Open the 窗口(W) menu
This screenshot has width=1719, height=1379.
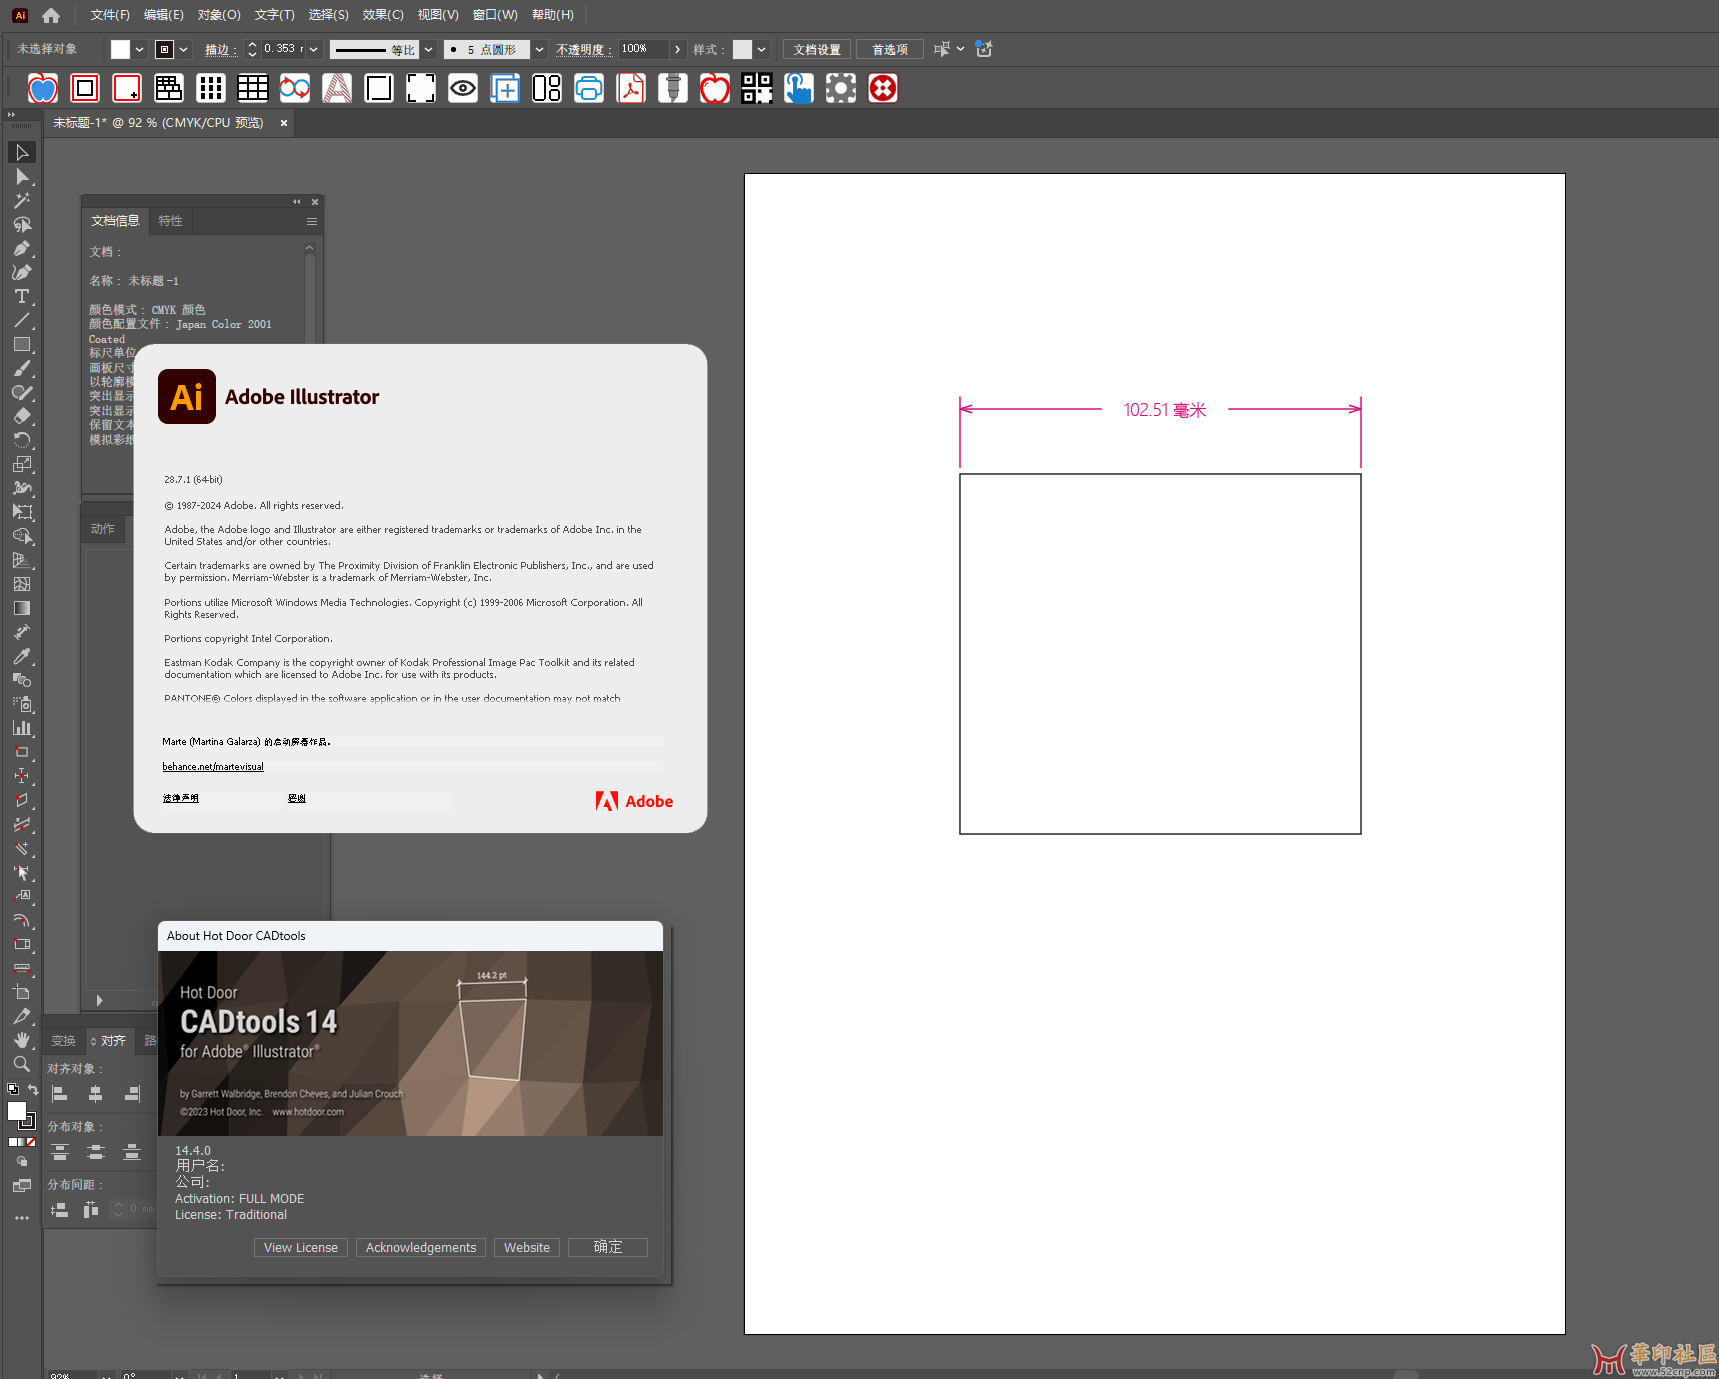pos(495,15)
